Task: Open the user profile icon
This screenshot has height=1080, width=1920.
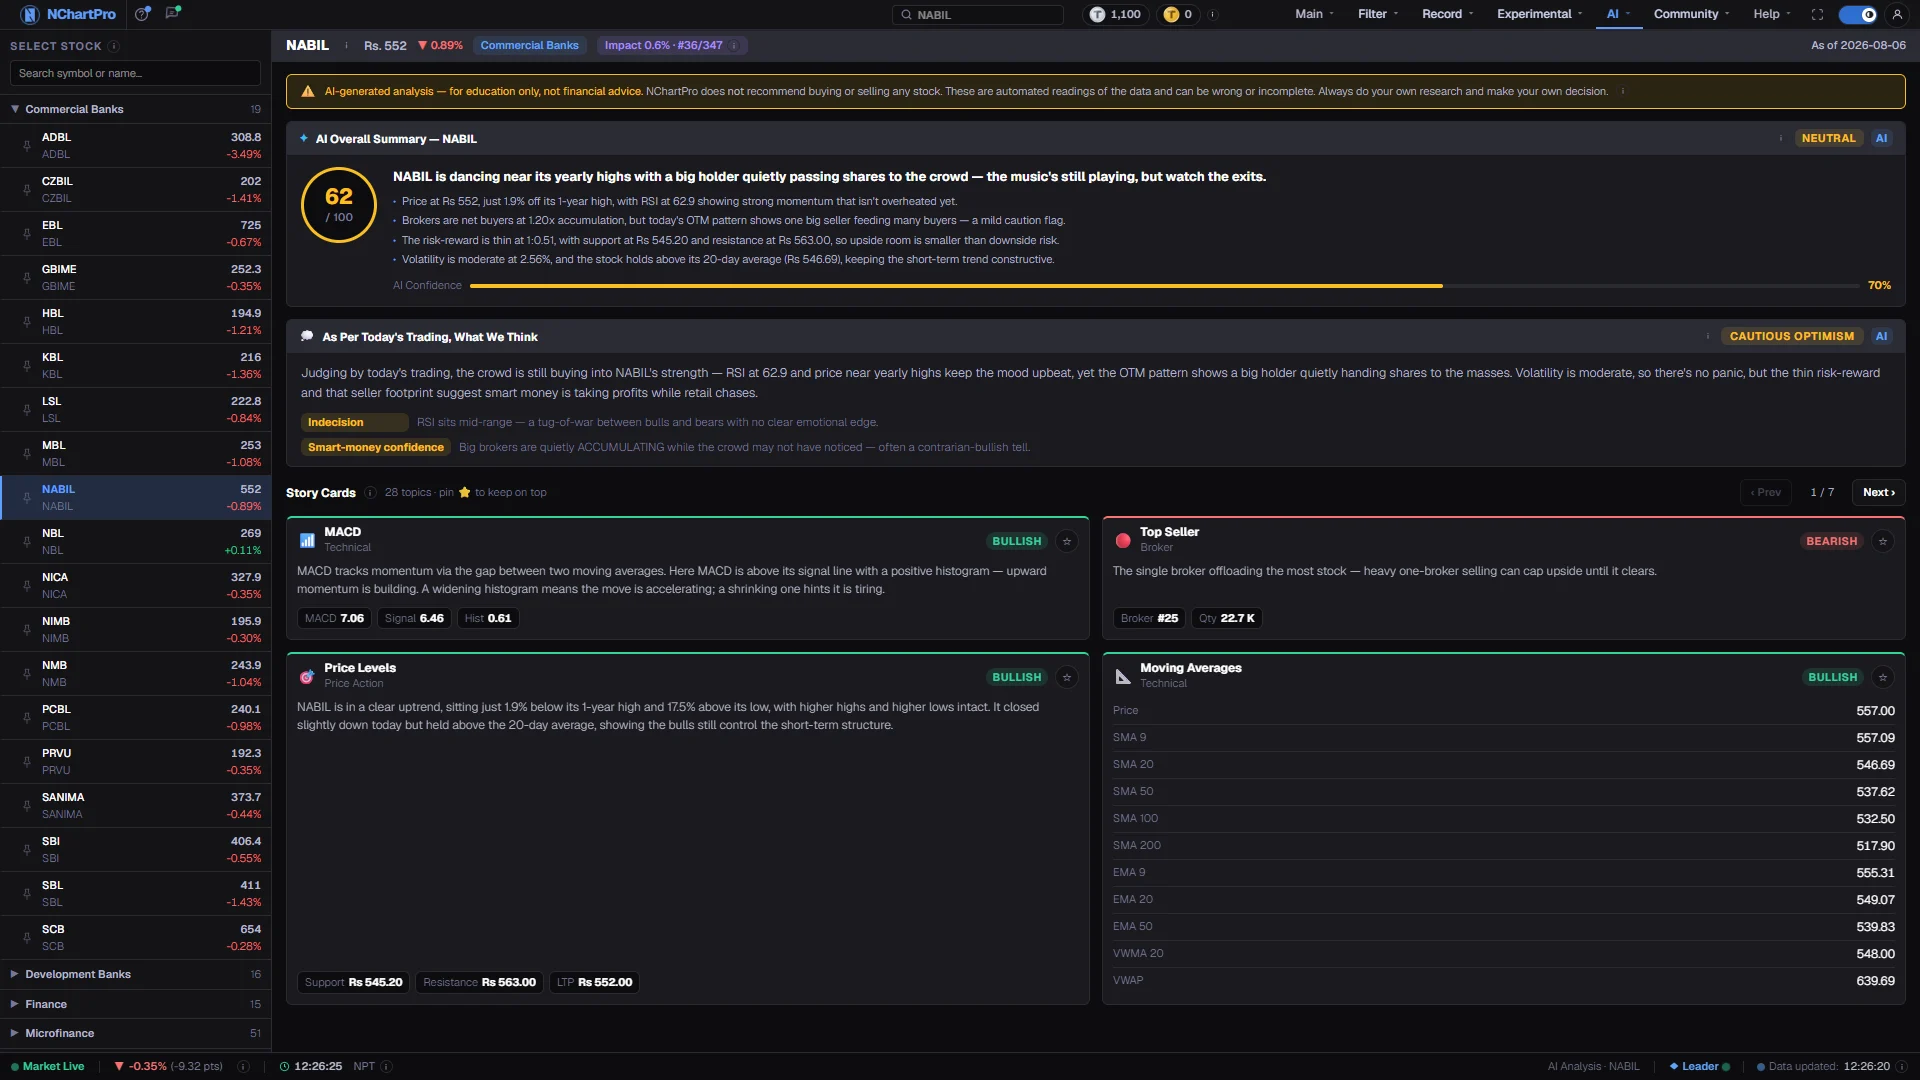Action: tap(1897, 14)
